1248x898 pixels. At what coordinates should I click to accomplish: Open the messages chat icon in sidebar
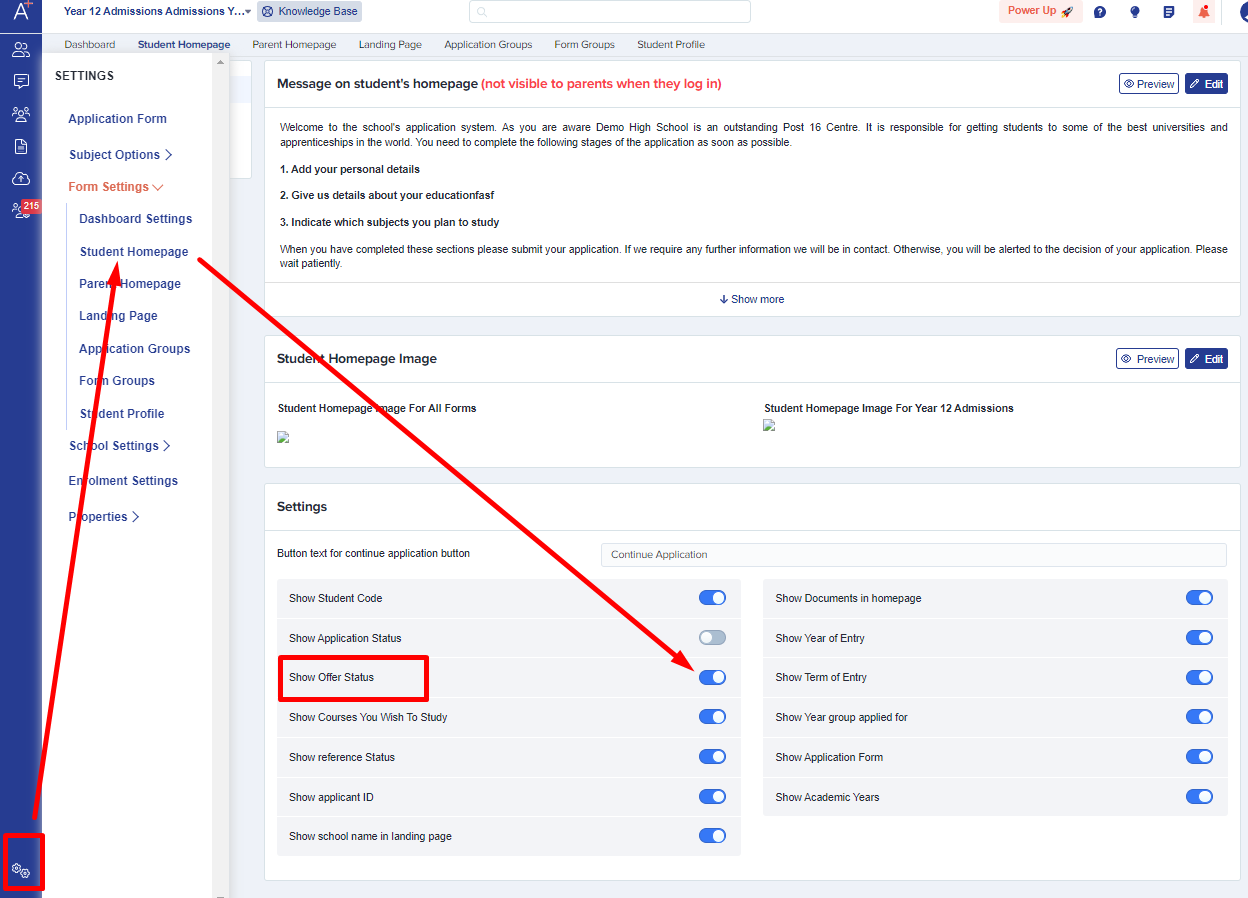[x=21, y=81]
